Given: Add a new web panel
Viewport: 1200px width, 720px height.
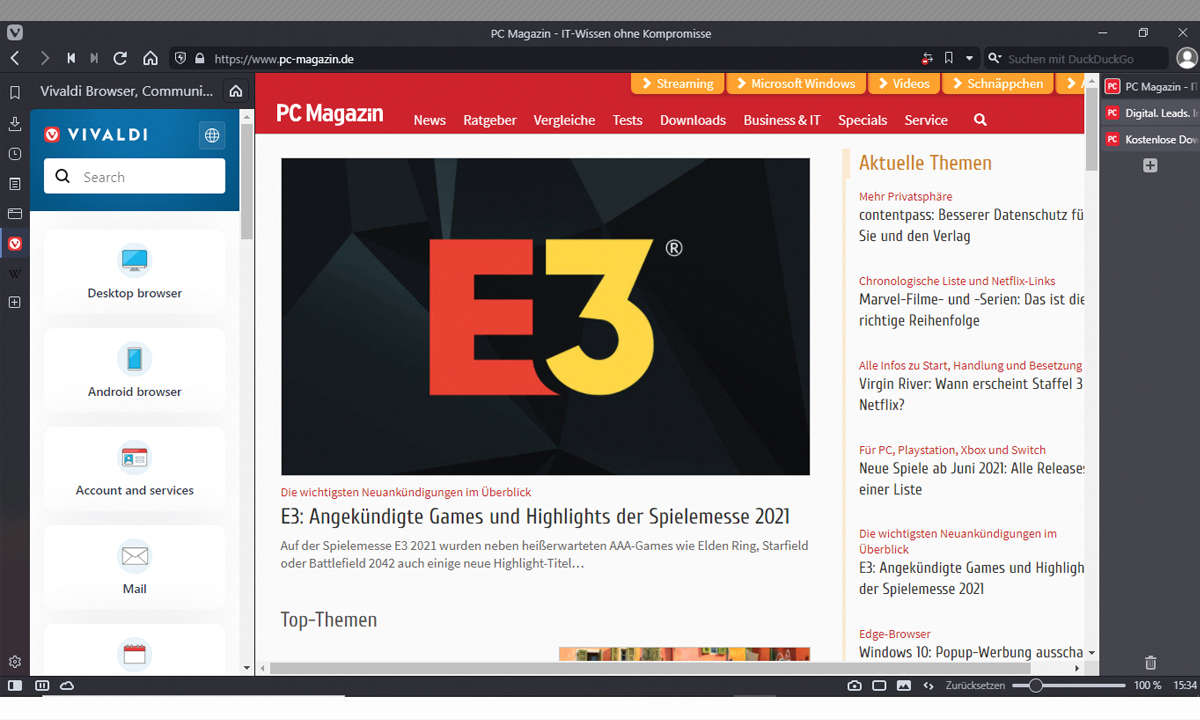Looking at the screenshot, I should (15, 302).
